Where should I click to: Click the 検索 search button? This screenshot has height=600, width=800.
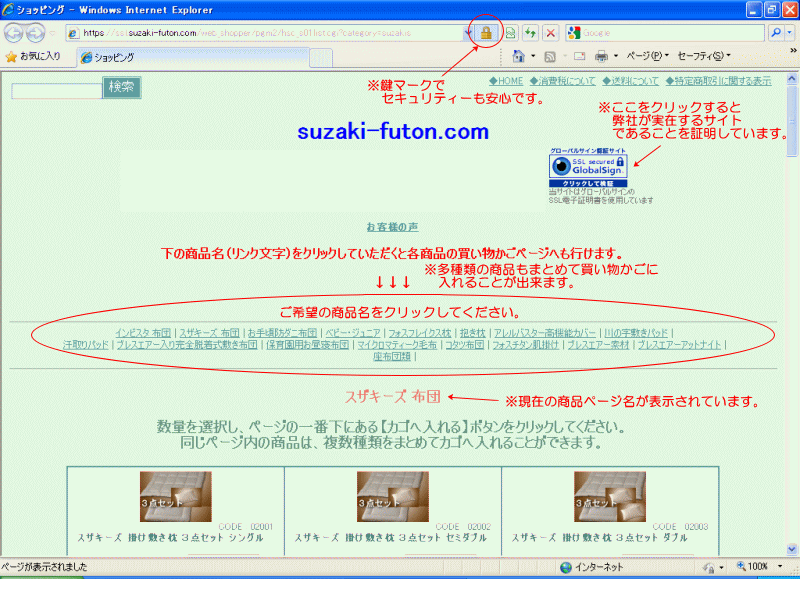coord(121,87)
